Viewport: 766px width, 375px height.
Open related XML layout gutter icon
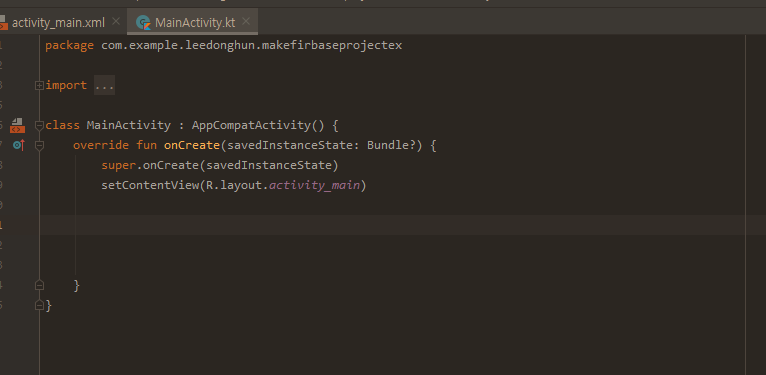click(18, 125)
